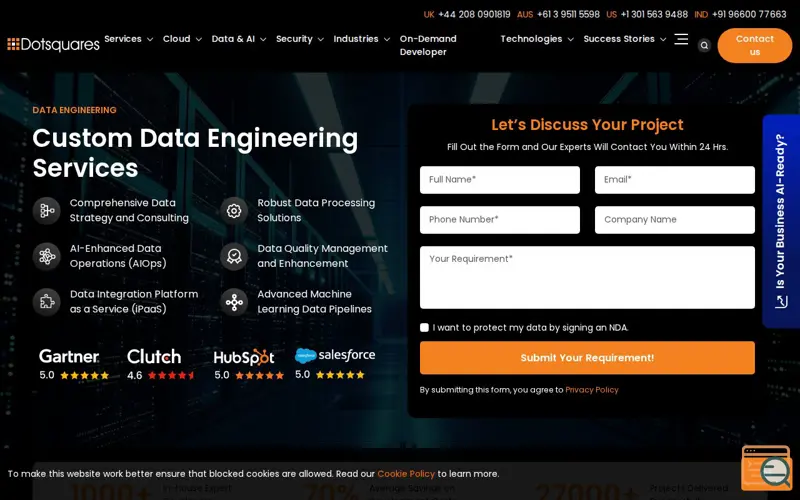Focus the Your Requirement text area
Viewport: 800px width, 500px height.
pyautogui.click(x=587, y=278)
